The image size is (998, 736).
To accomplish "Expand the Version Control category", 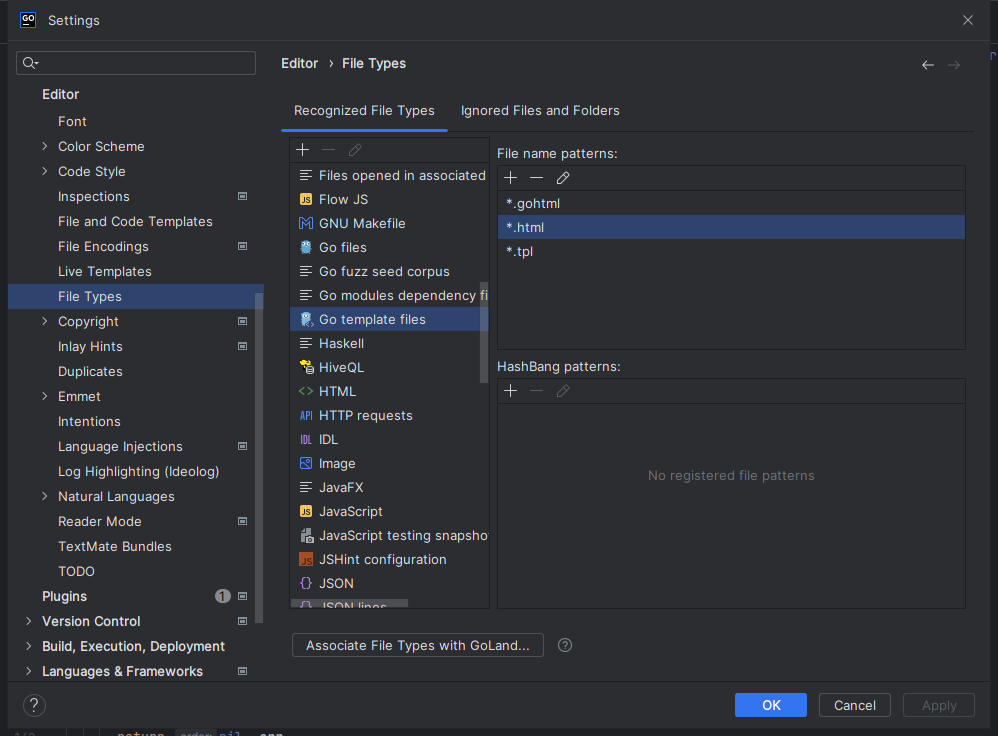I will coord(29,621).
